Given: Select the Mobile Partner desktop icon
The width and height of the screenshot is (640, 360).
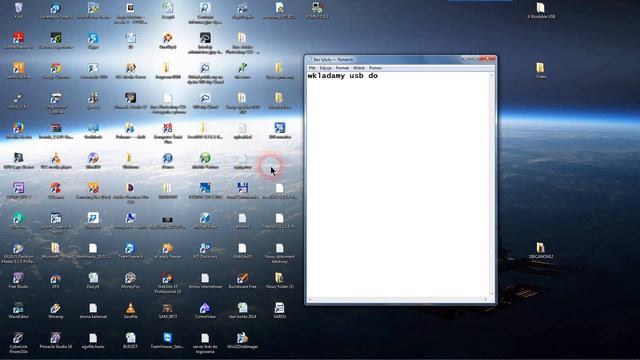Looking at the screenshot, I should (x=205, y=160).
